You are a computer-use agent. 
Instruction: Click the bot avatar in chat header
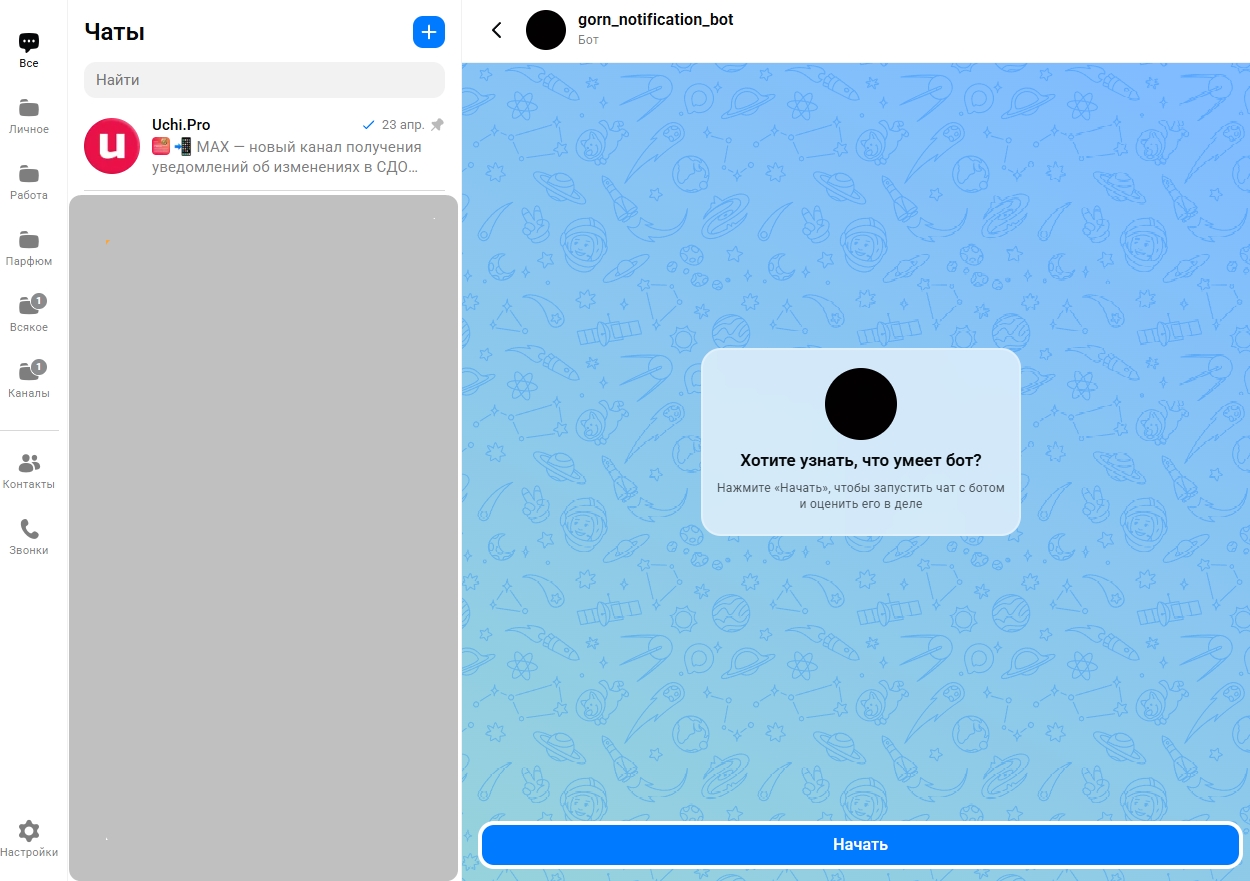point(546,30)
